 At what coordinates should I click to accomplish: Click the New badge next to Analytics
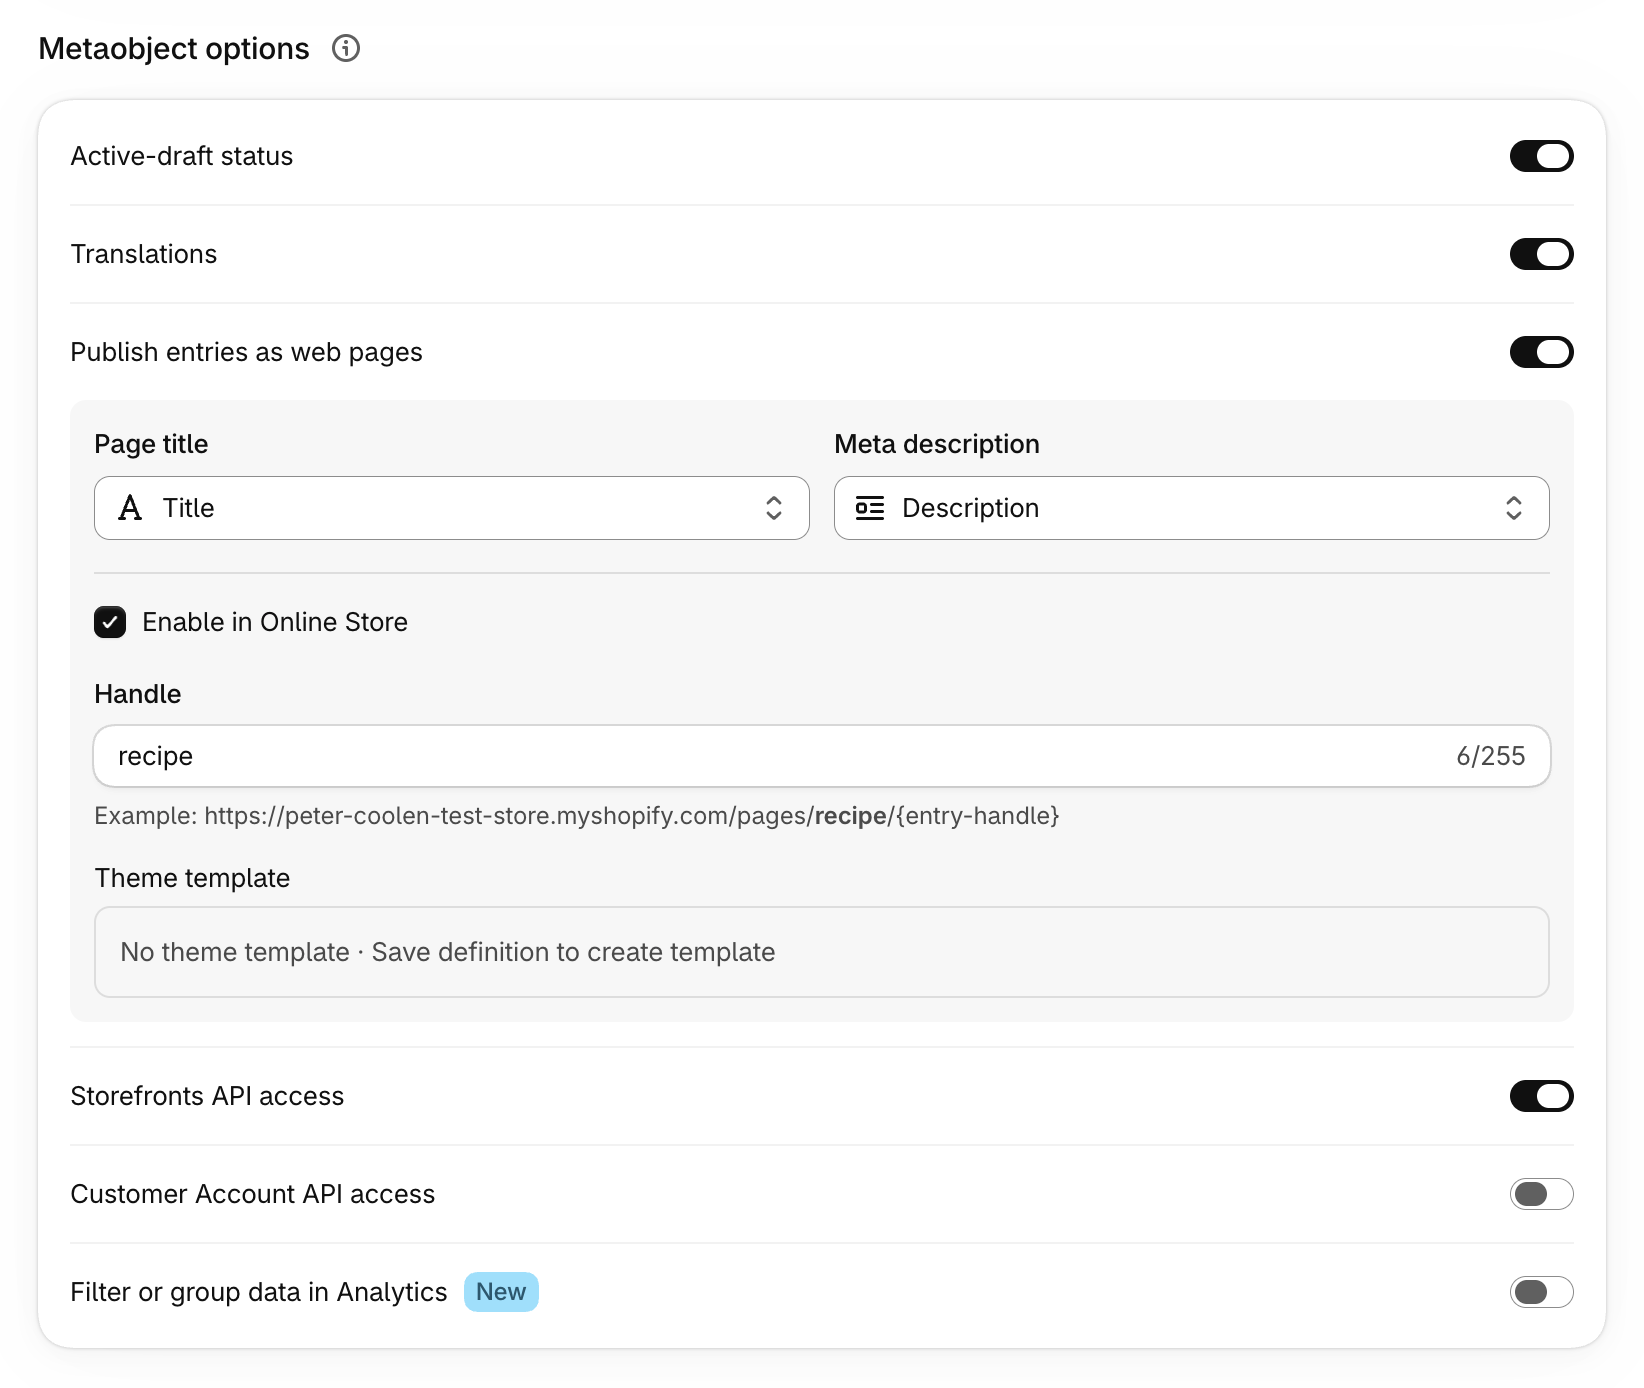tap(501, 1292)
